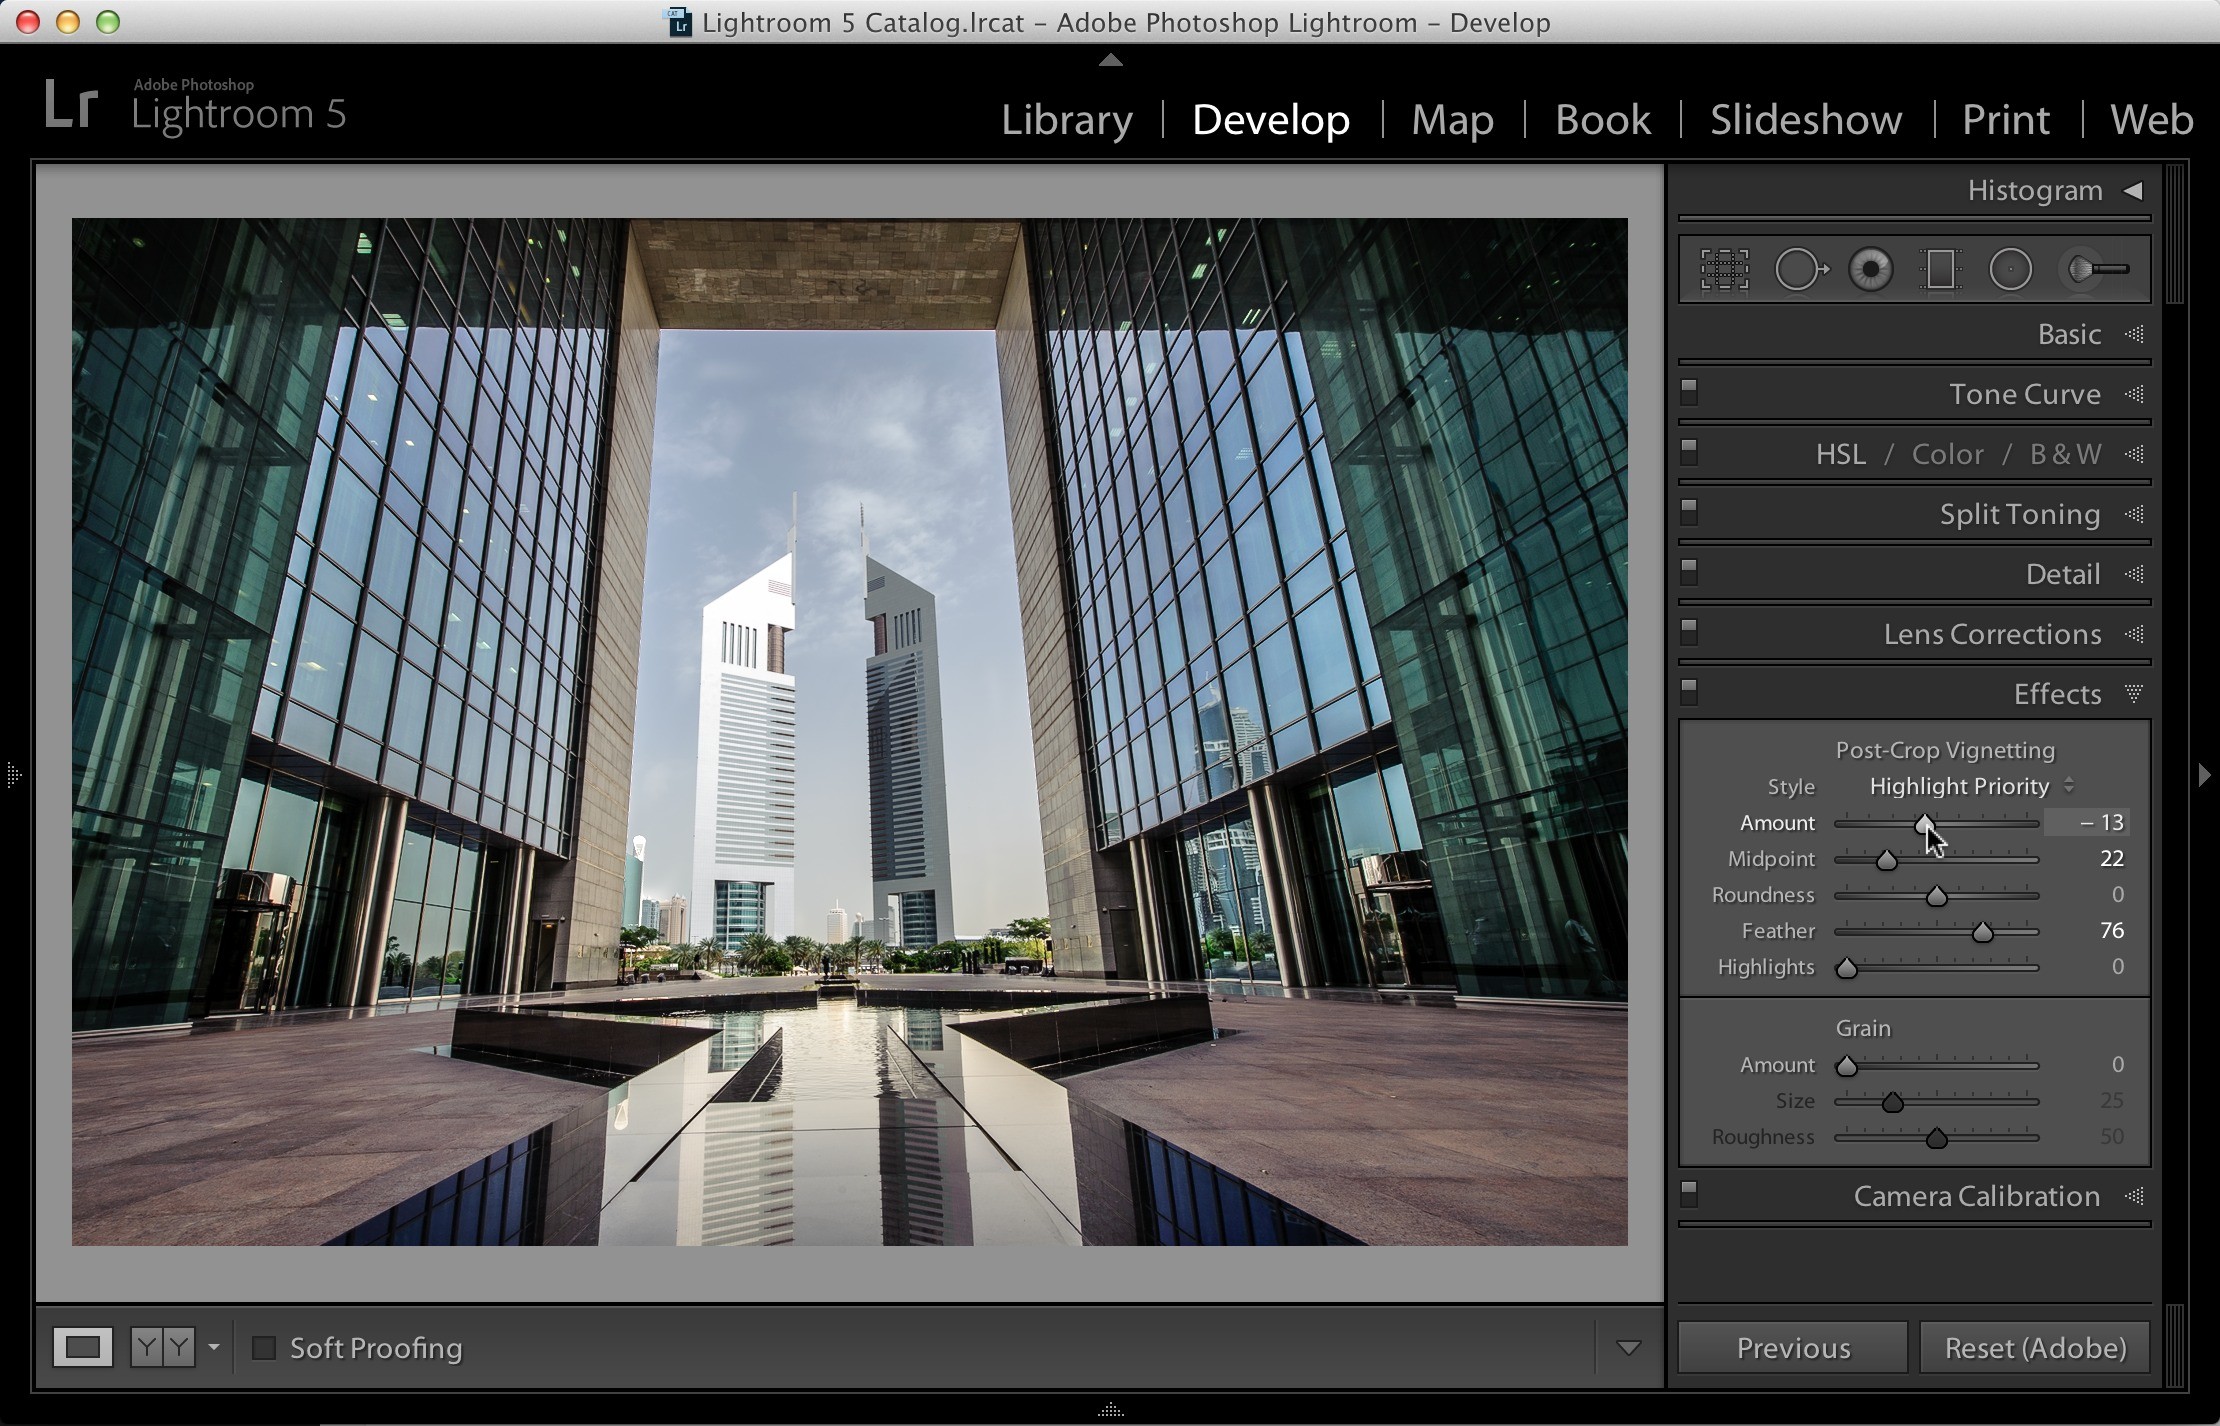The height and width of the screenshot is (1426, 2220).
Task: Open the Web module
Action: coord(2151,120)
